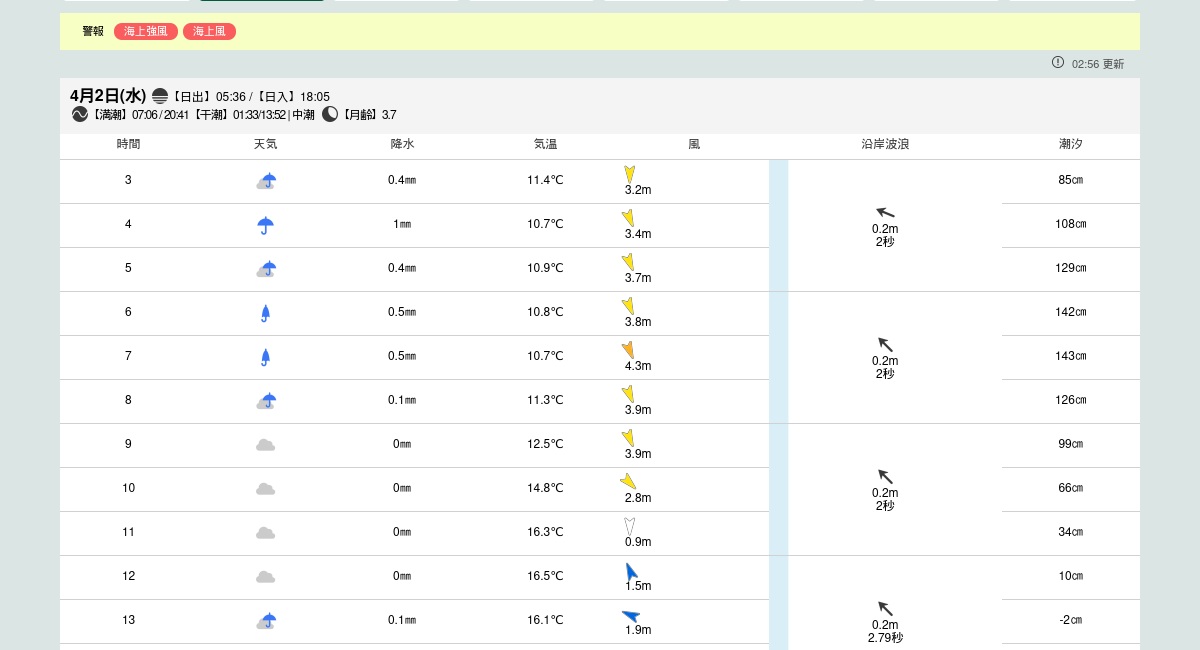The width and height of the screenshot is (1200, 650).
Task: Click the tide wave icon beside 満潮
Action: pyautogui.click(x=80, y=114)
